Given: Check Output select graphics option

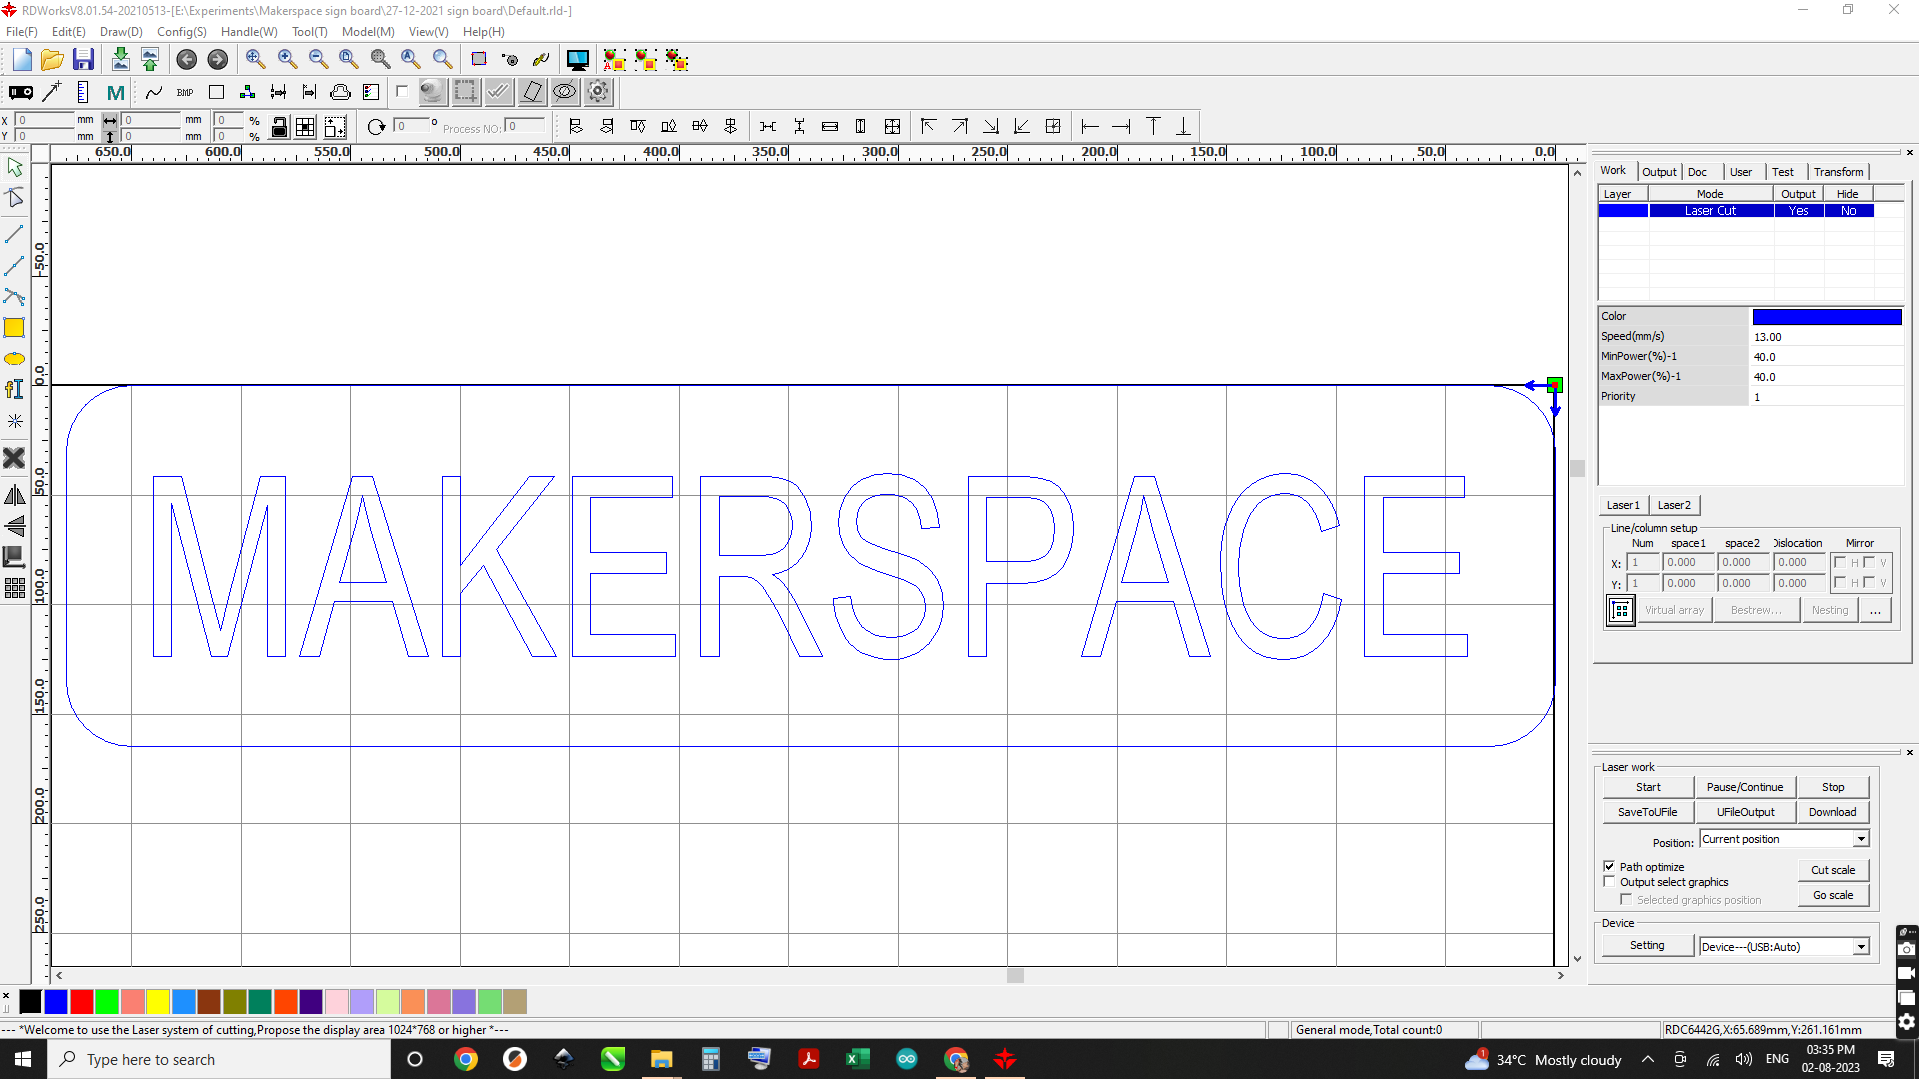Looking at the screenshot, I should [x=1609, y=881].
